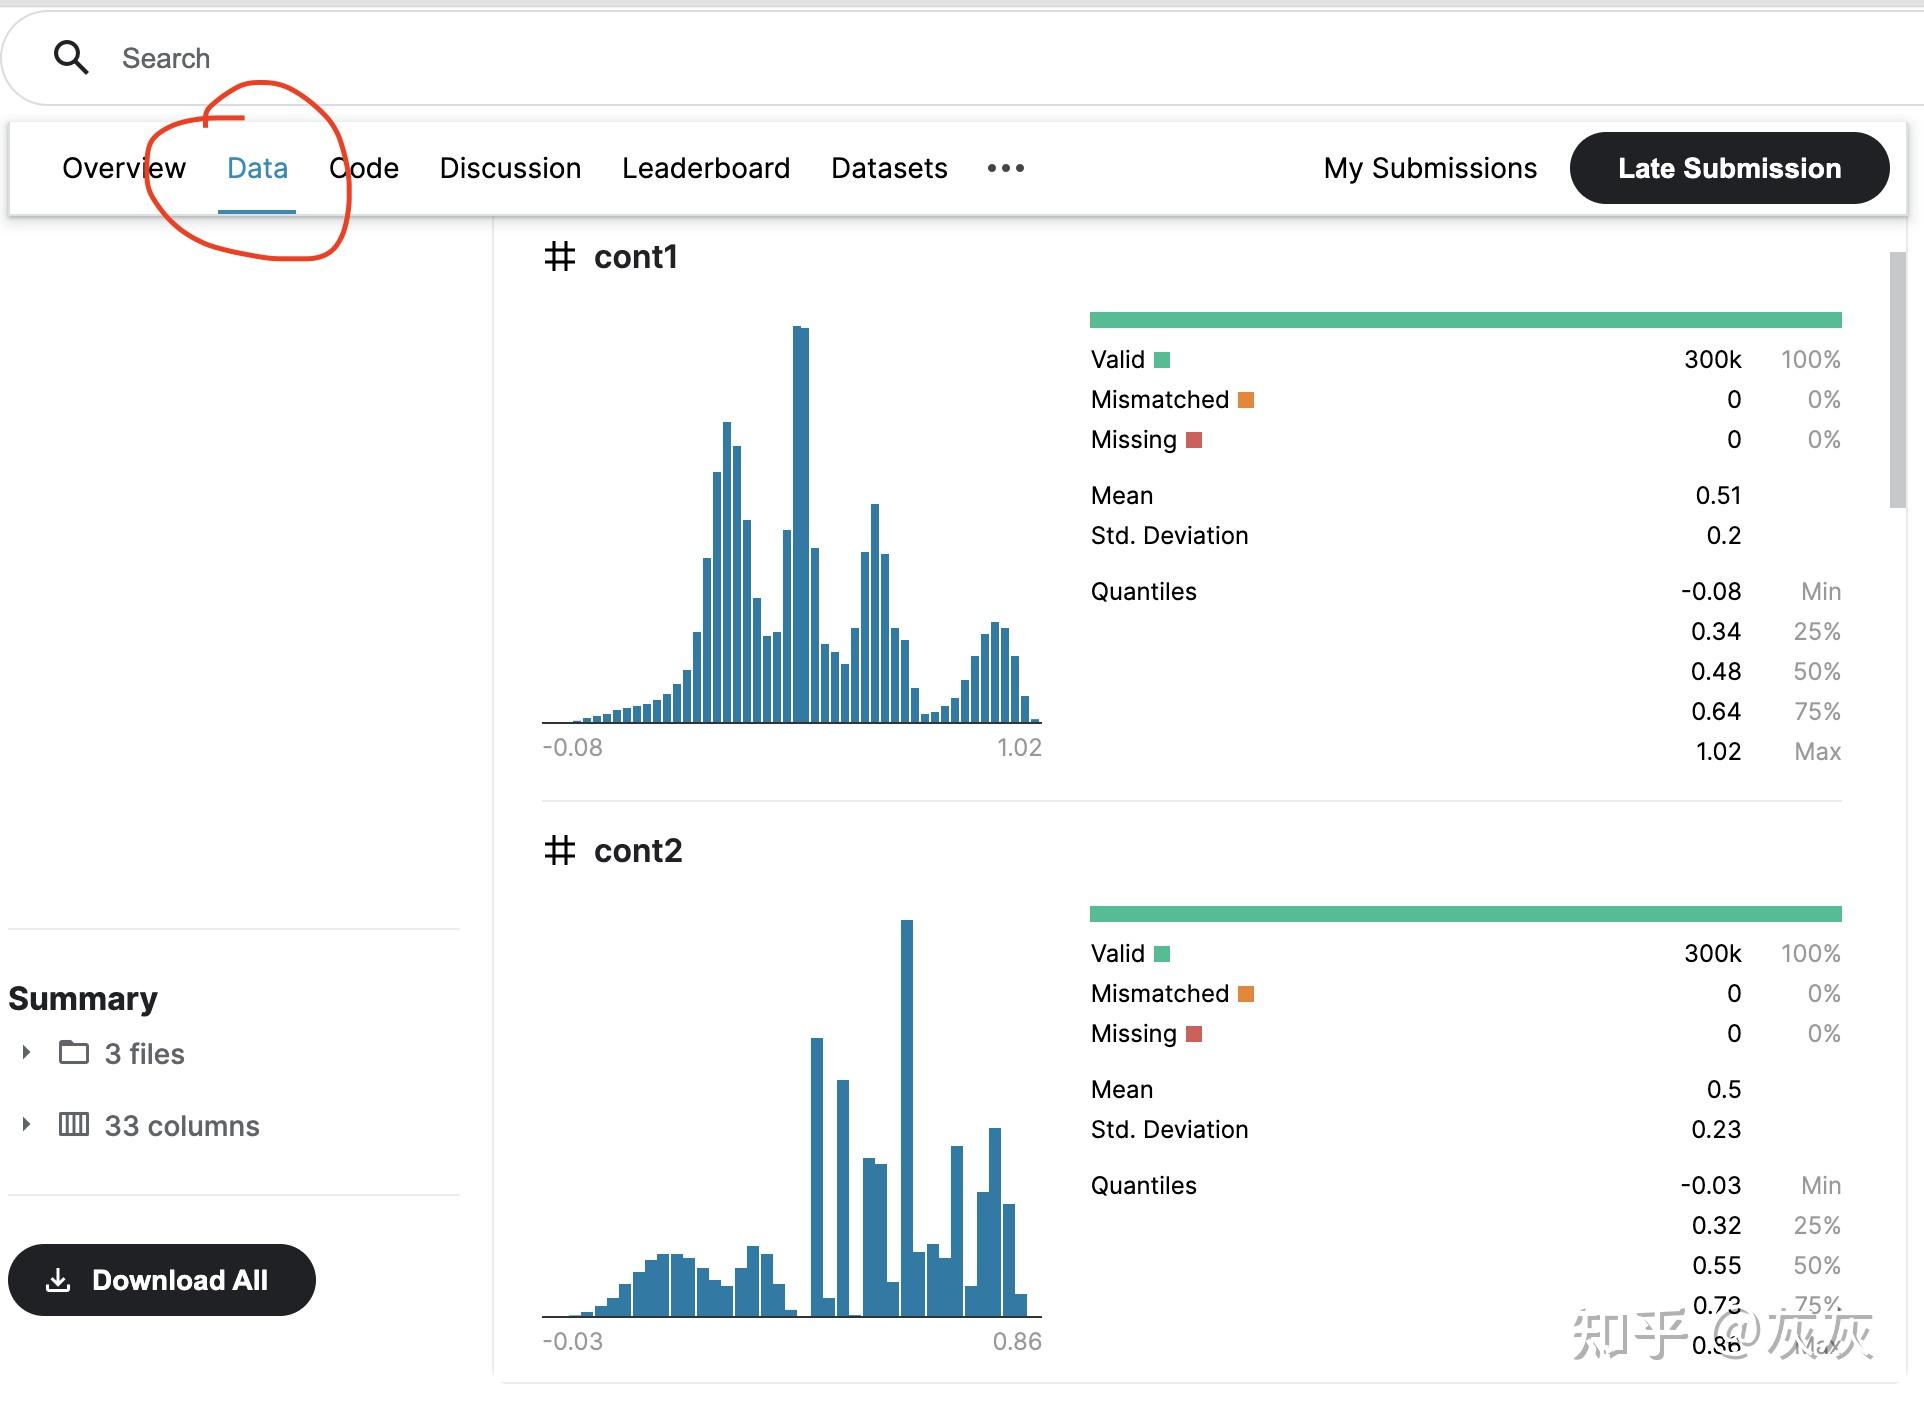Click the Download All button
Image resolution: width=1924 pixels, height=1412 pixels.
click(162, 1280)
